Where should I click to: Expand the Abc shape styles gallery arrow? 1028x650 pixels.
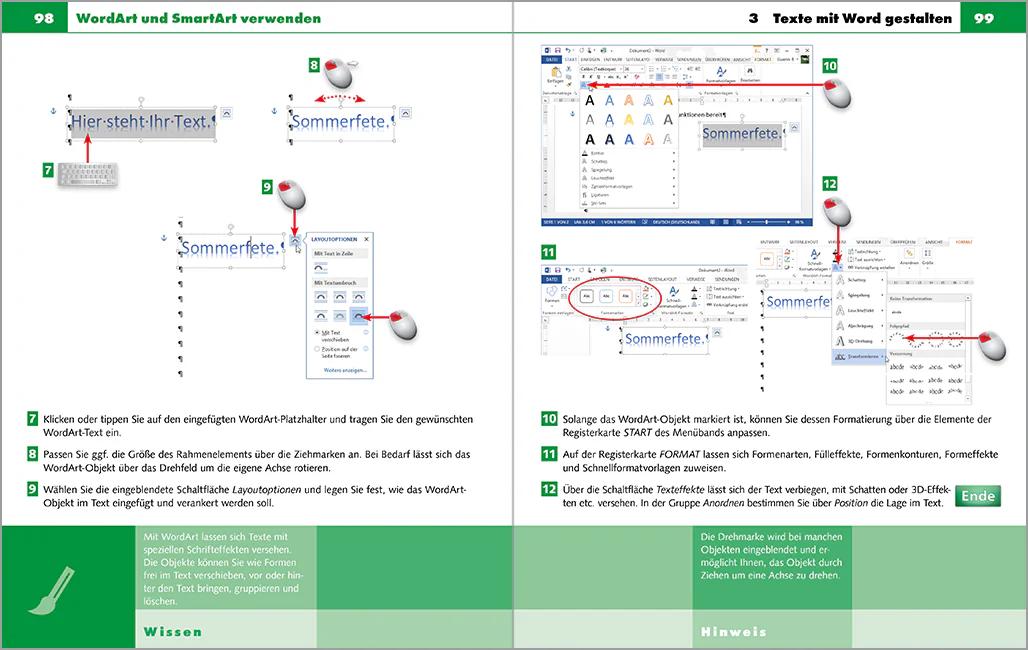coord(639,304)
